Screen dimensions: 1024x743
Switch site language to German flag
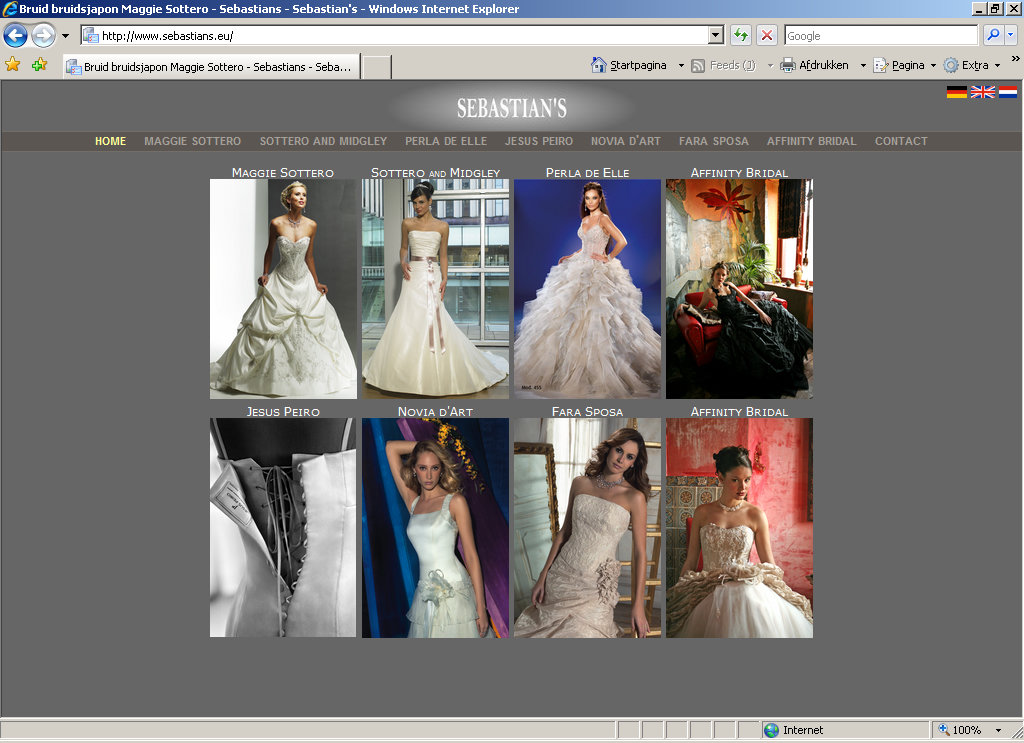[x=957, y=92]
